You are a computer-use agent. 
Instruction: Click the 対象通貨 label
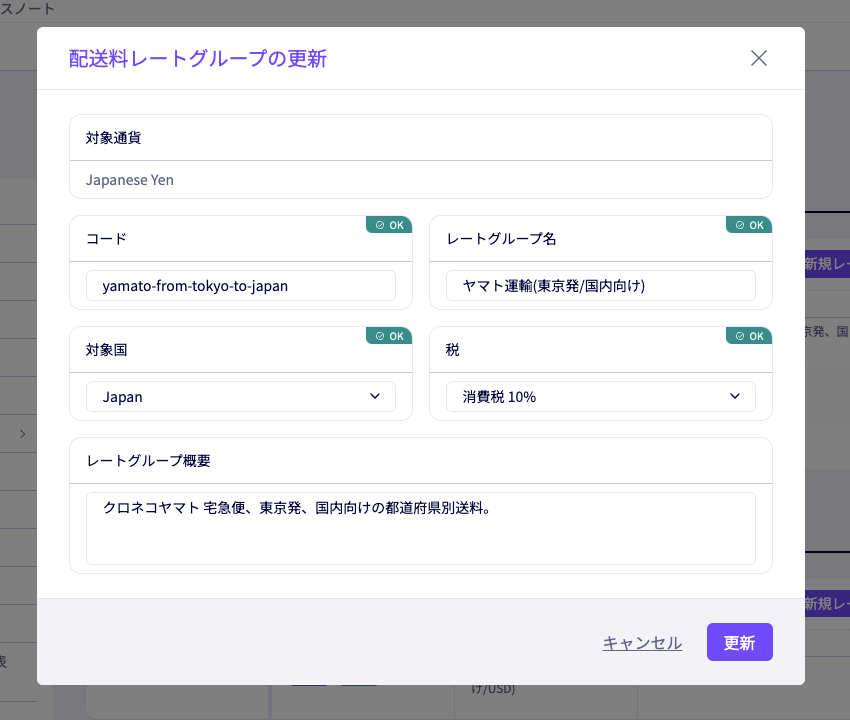[x=113, y=138]
